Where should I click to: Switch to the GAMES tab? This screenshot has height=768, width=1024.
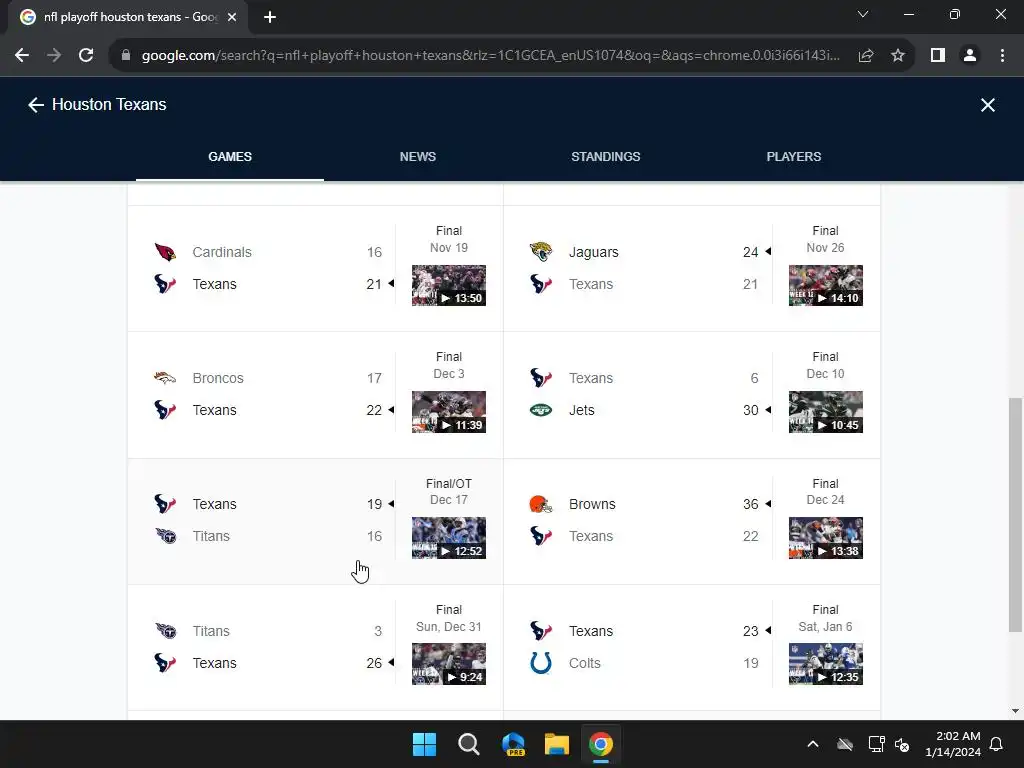click(230, 157)
